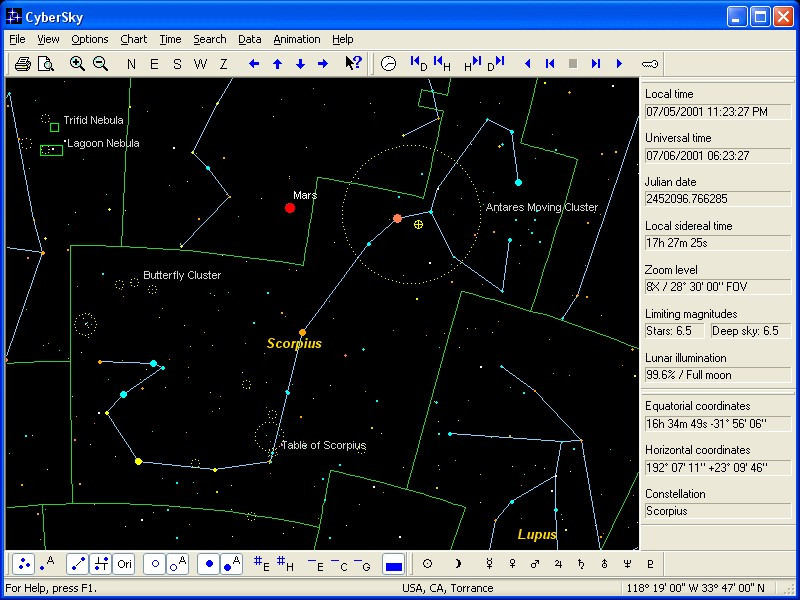Open the File menu

[17, 39]
